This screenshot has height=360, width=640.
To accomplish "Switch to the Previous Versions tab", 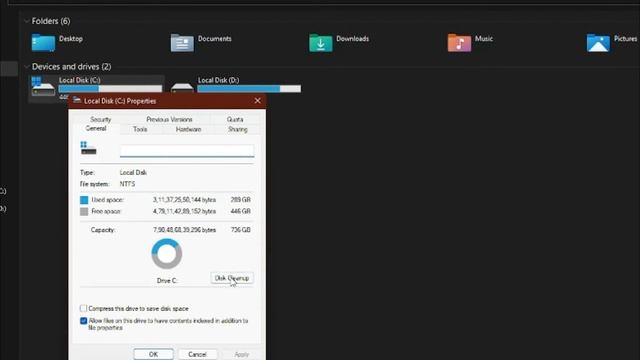I will pyautogui.click(x=169, y=120).
